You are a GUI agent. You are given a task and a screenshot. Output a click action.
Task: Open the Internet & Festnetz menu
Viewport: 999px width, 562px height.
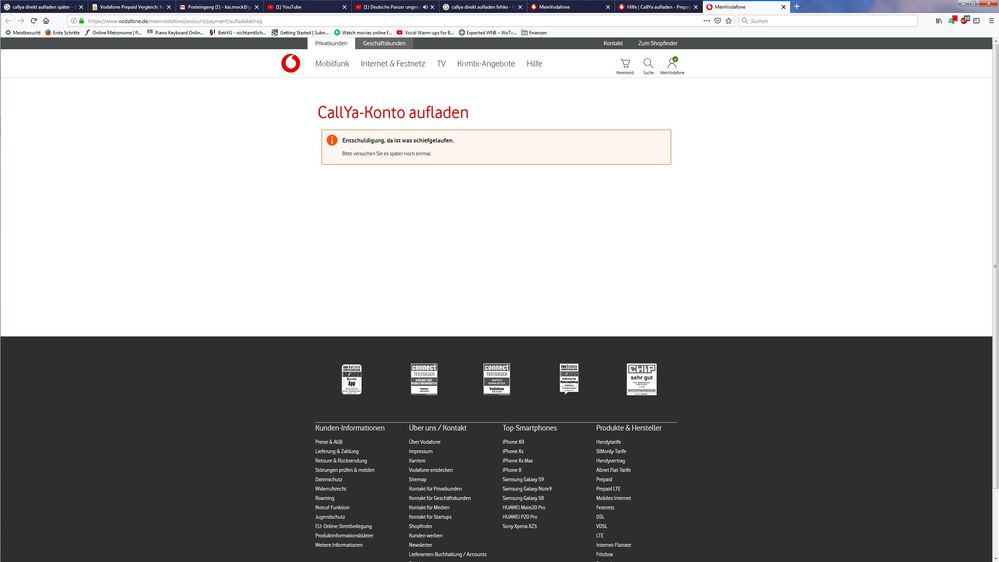(x=392, y=64)
